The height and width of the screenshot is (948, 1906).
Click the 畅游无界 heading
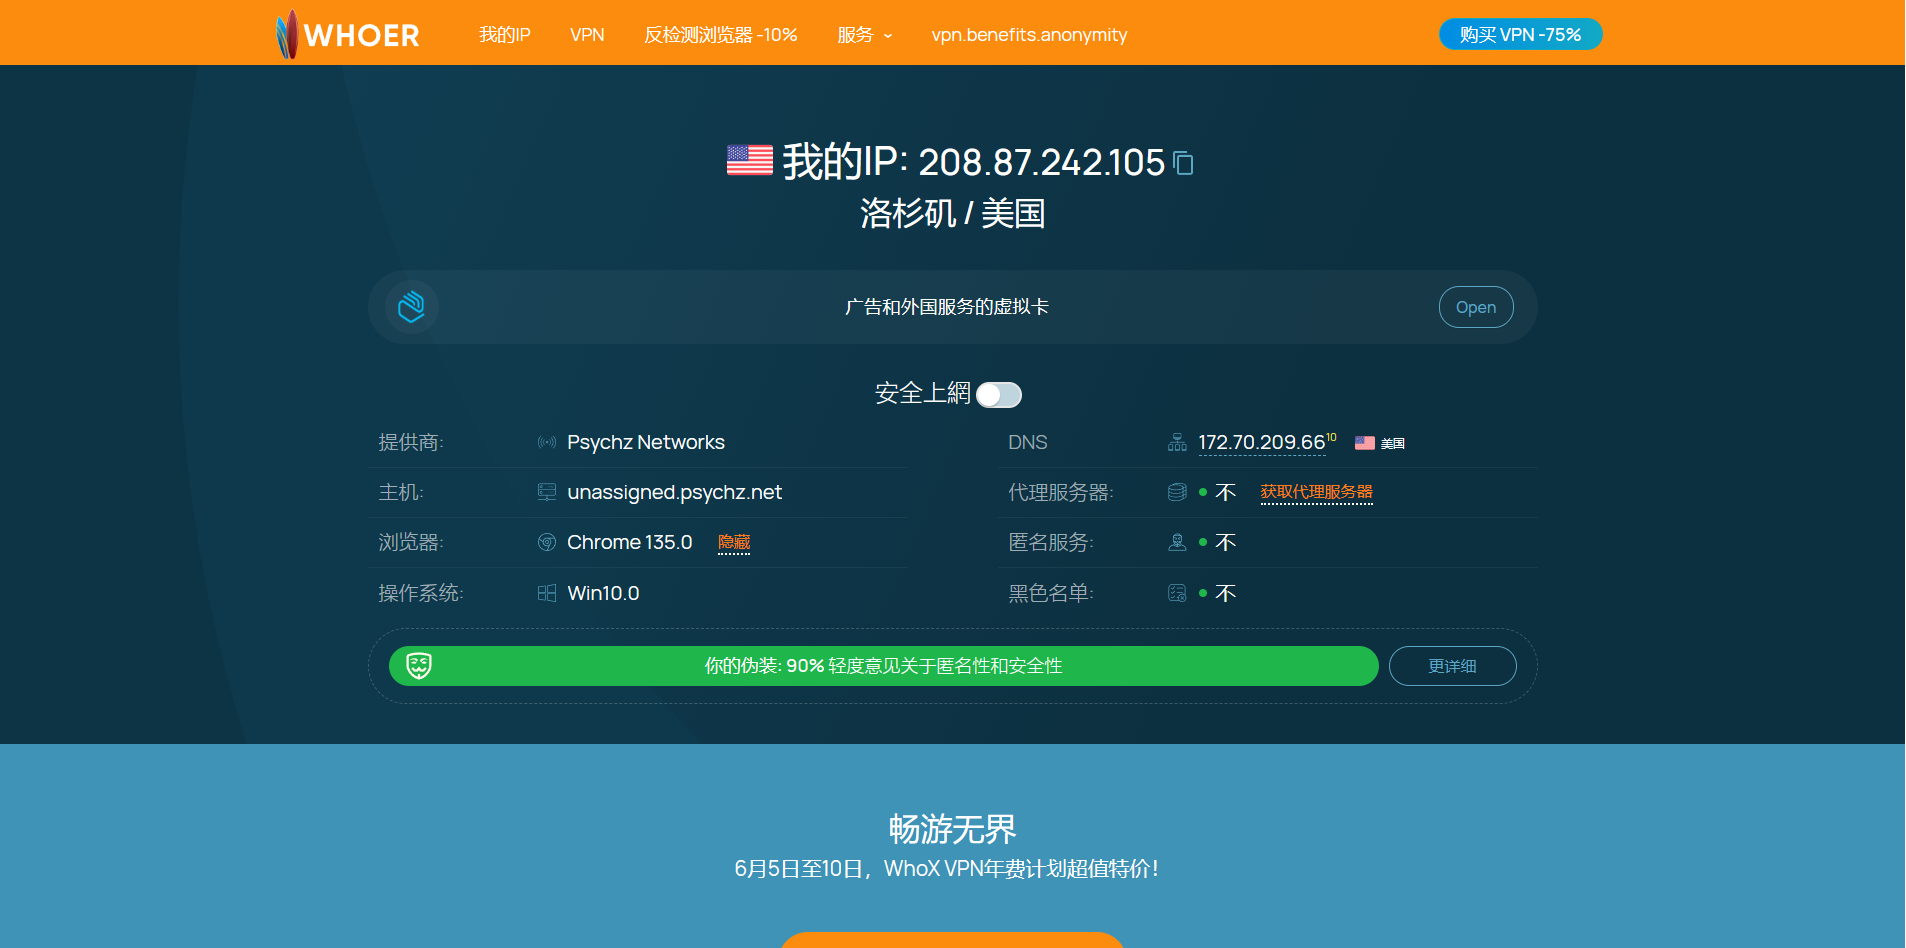tap(952, 829)
